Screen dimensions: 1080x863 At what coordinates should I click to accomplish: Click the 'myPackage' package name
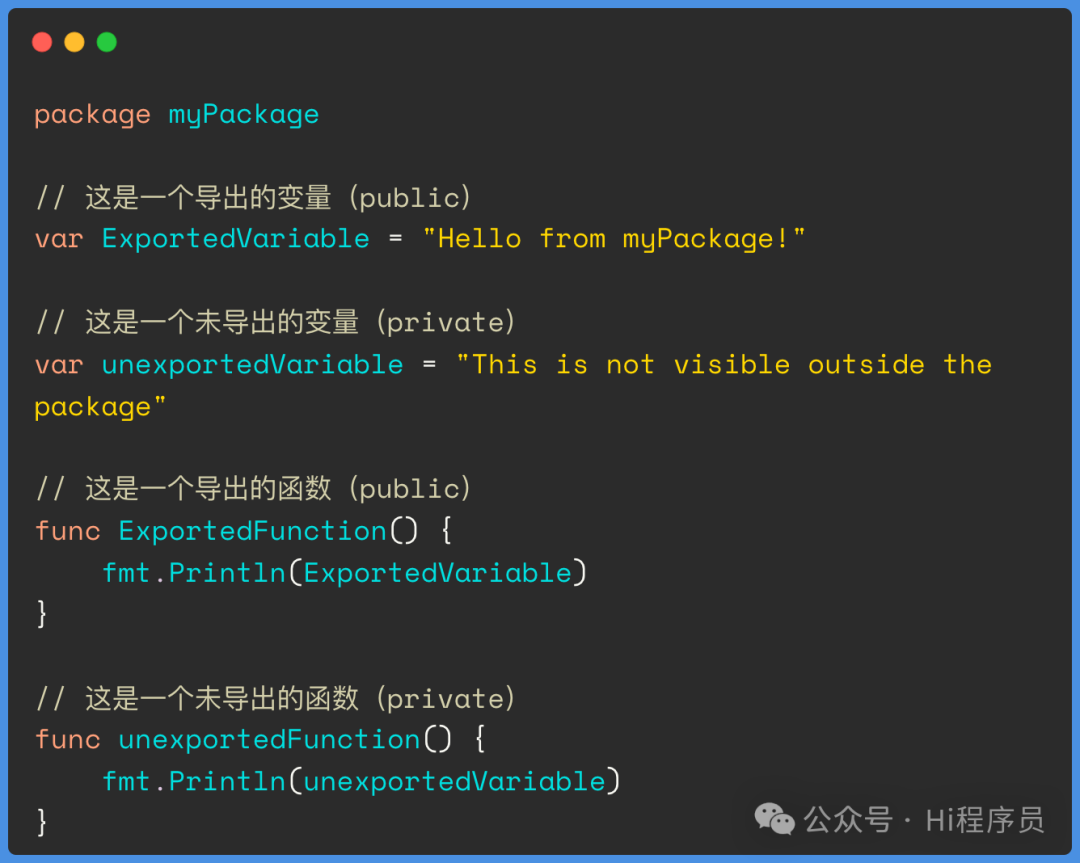[x=244, y=115]
